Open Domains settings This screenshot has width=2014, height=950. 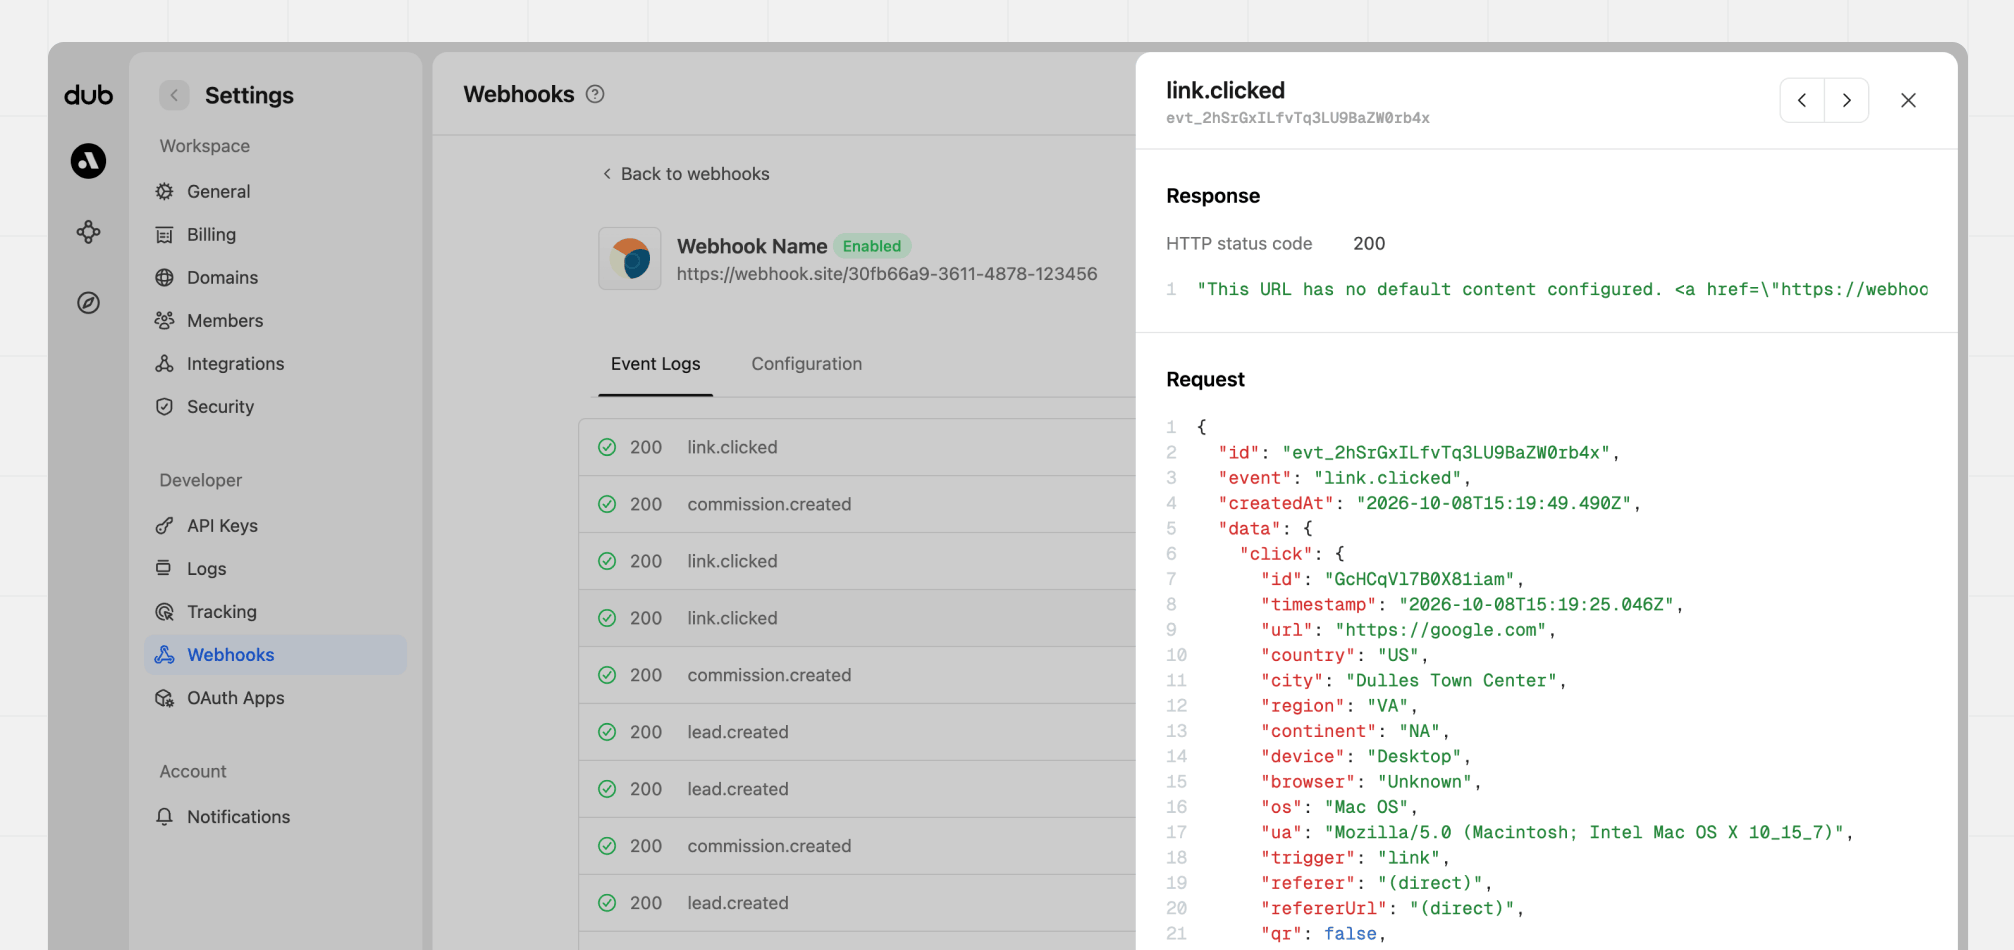pos(275,277)
